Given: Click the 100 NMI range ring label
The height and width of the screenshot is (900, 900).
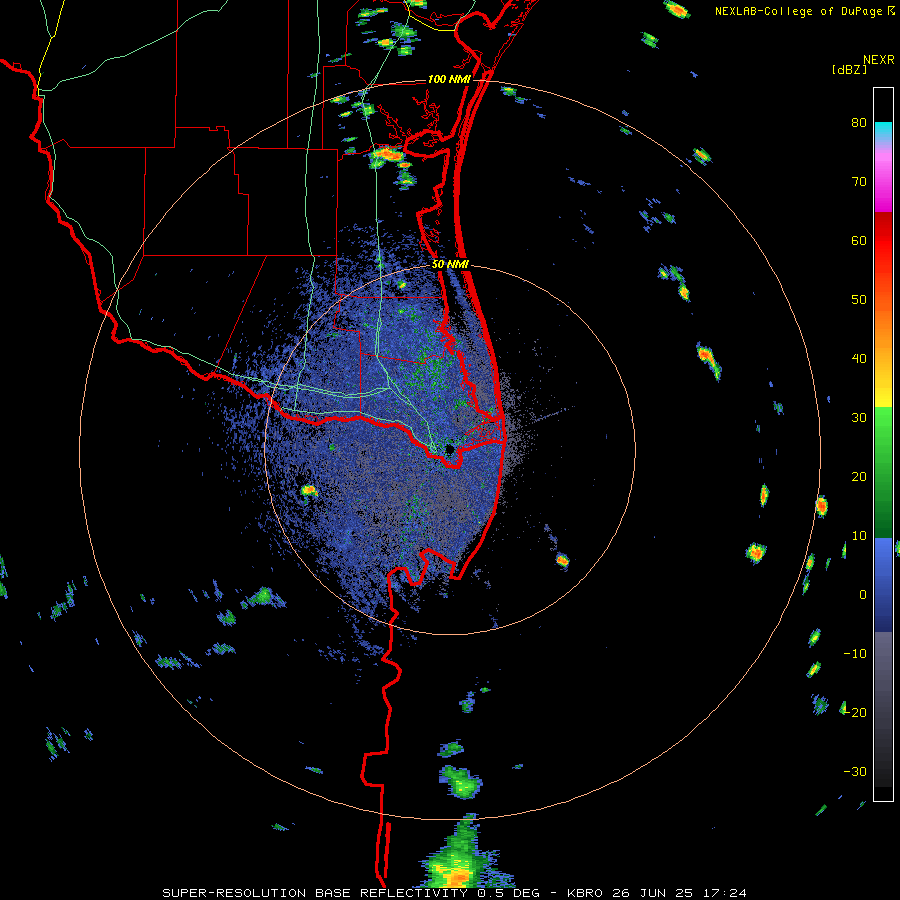Looking at the screenshot, I should pyautogui.click(x=449, y=79).
